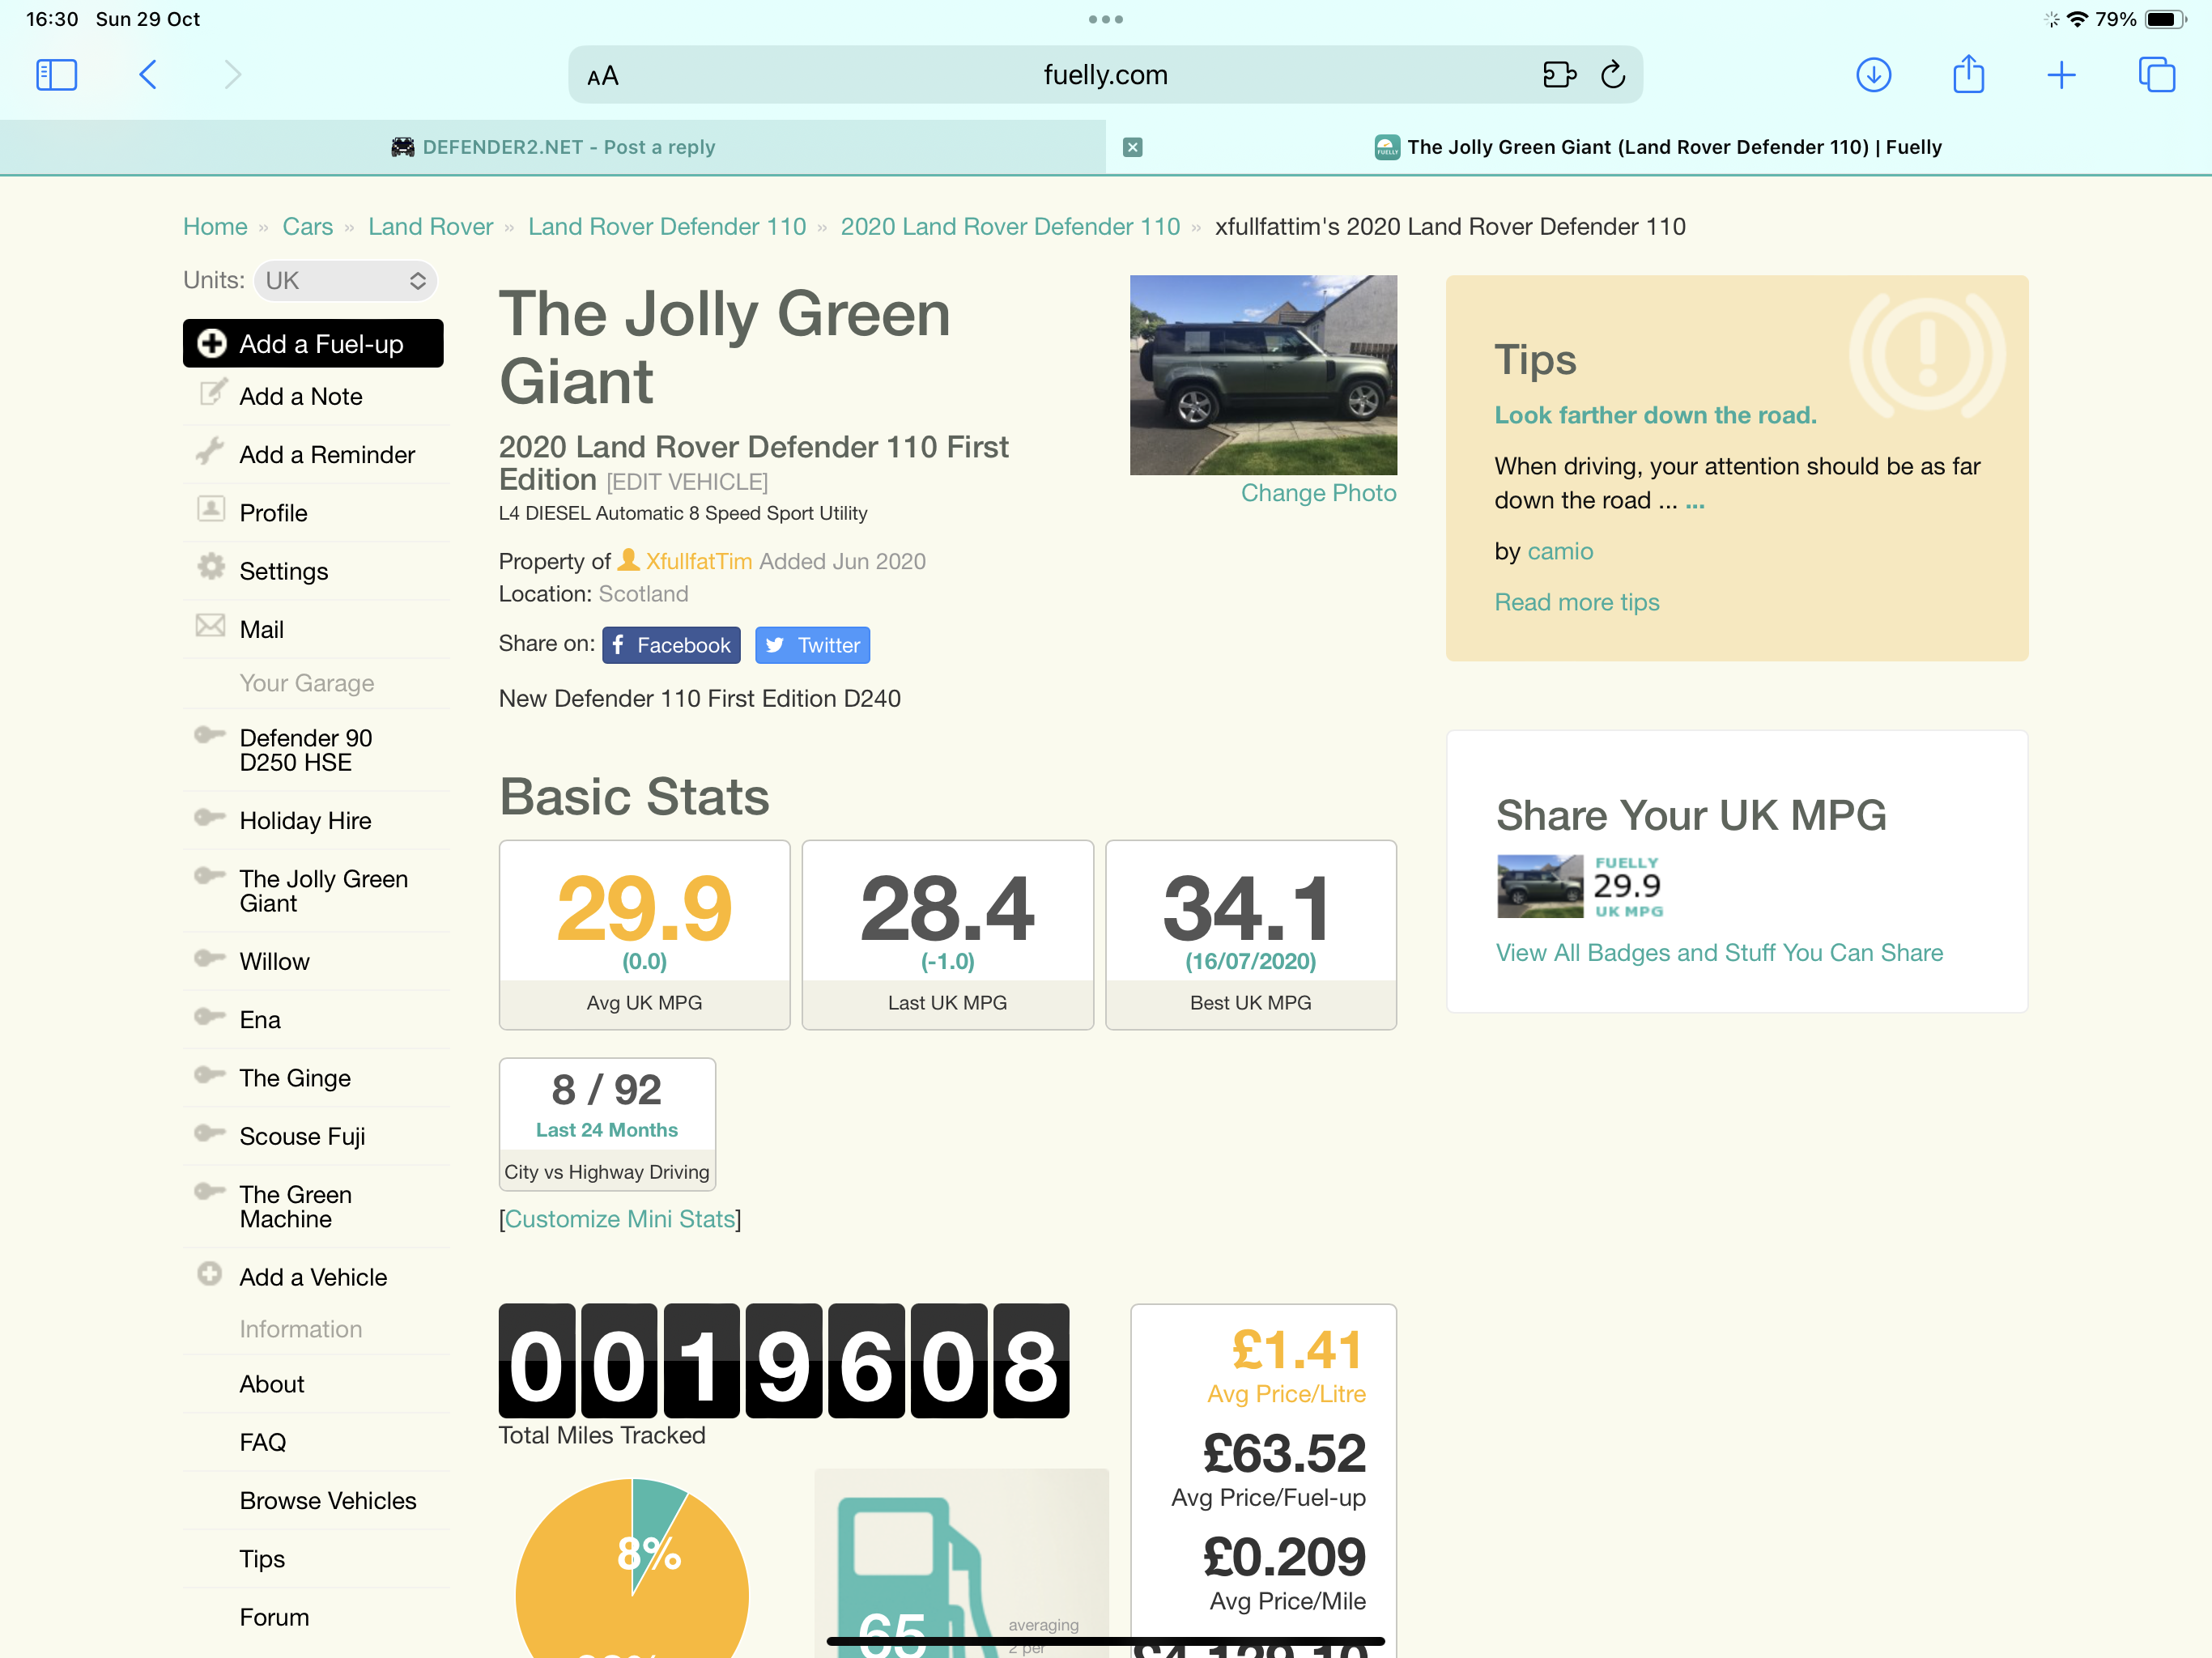The height and width of the screenshot is (1658, 2212).
Task: Open Willow vehicle in garage
Action: pos(274,962)
